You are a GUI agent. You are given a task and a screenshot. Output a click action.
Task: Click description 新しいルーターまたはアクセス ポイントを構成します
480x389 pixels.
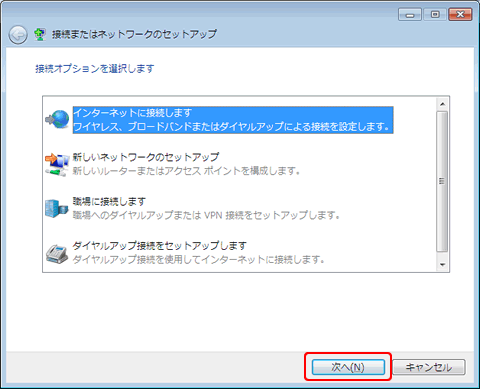(x=186, y=171)
